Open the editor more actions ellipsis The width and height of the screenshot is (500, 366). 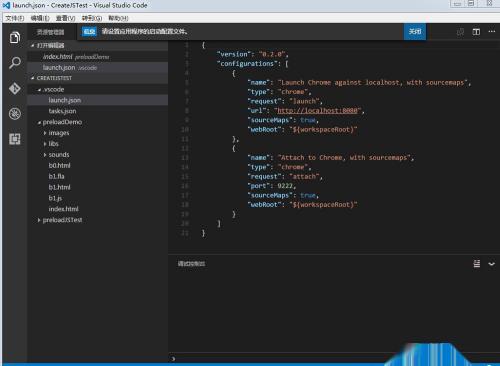492,31
